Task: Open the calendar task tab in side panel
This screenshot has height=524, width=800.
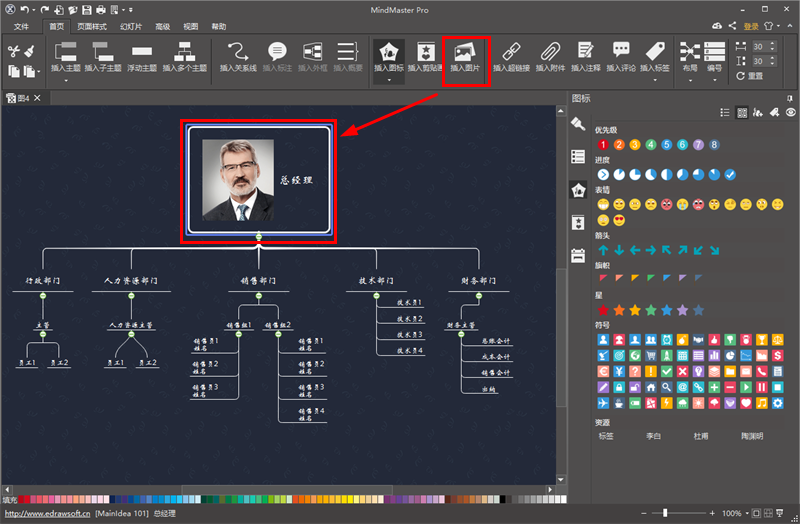Action: pos(578,255)
